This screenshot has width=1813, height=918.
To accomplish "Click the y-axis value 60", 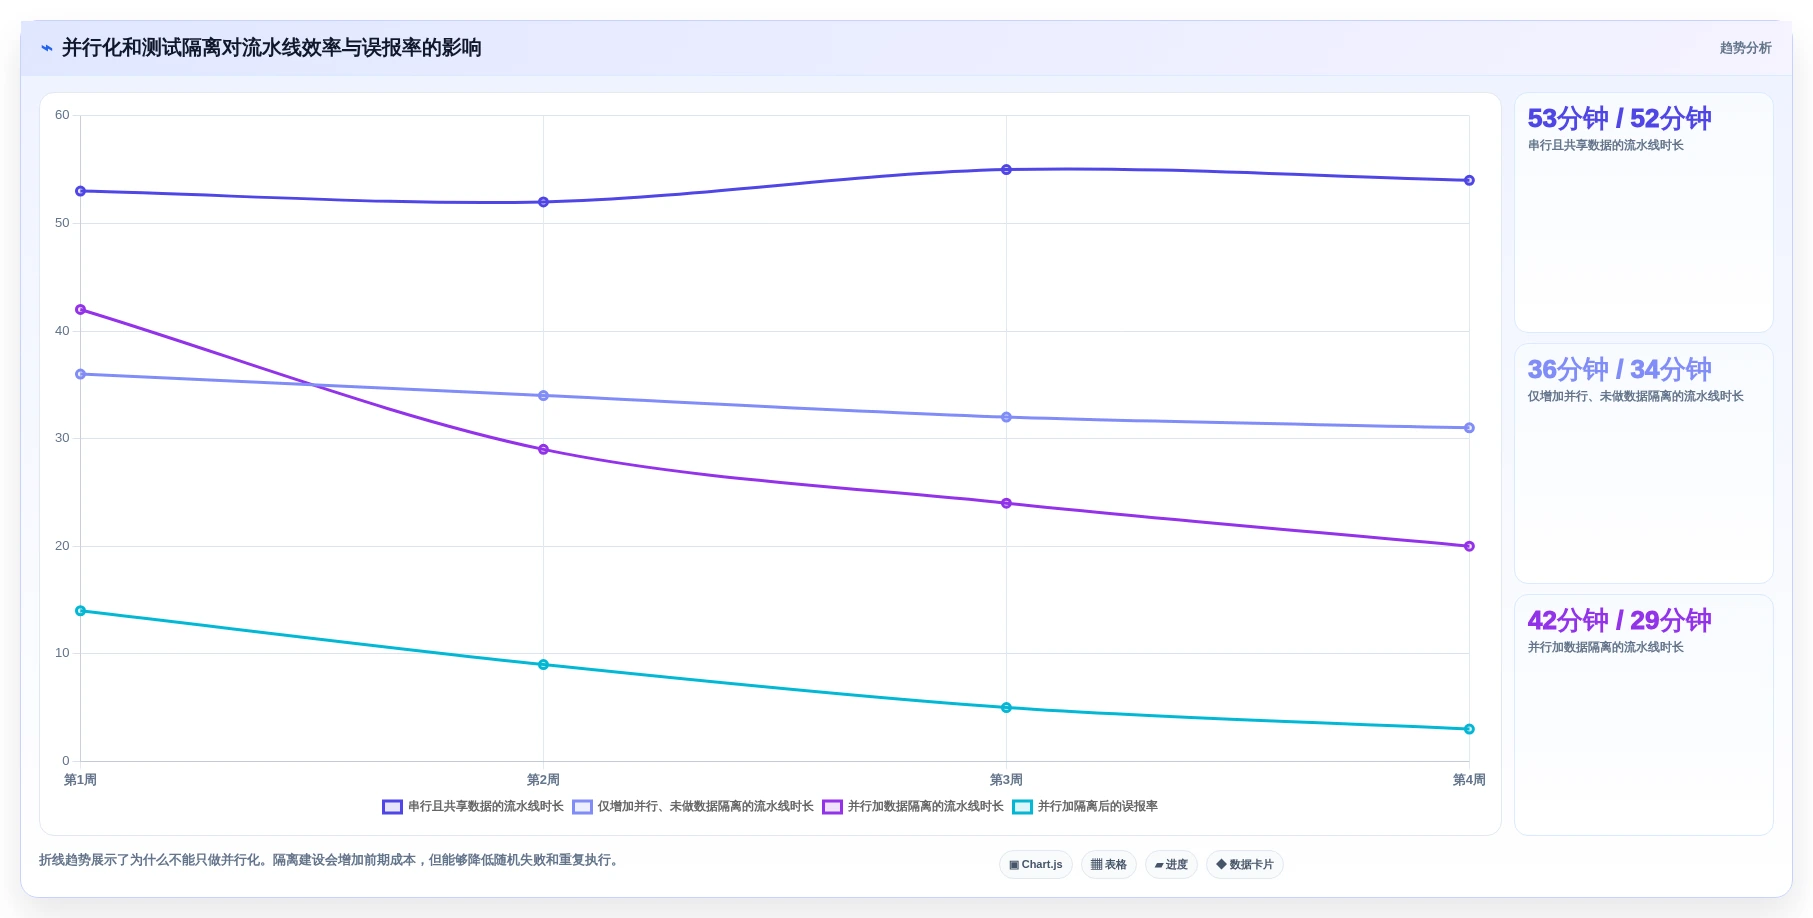I will (62, 115).
